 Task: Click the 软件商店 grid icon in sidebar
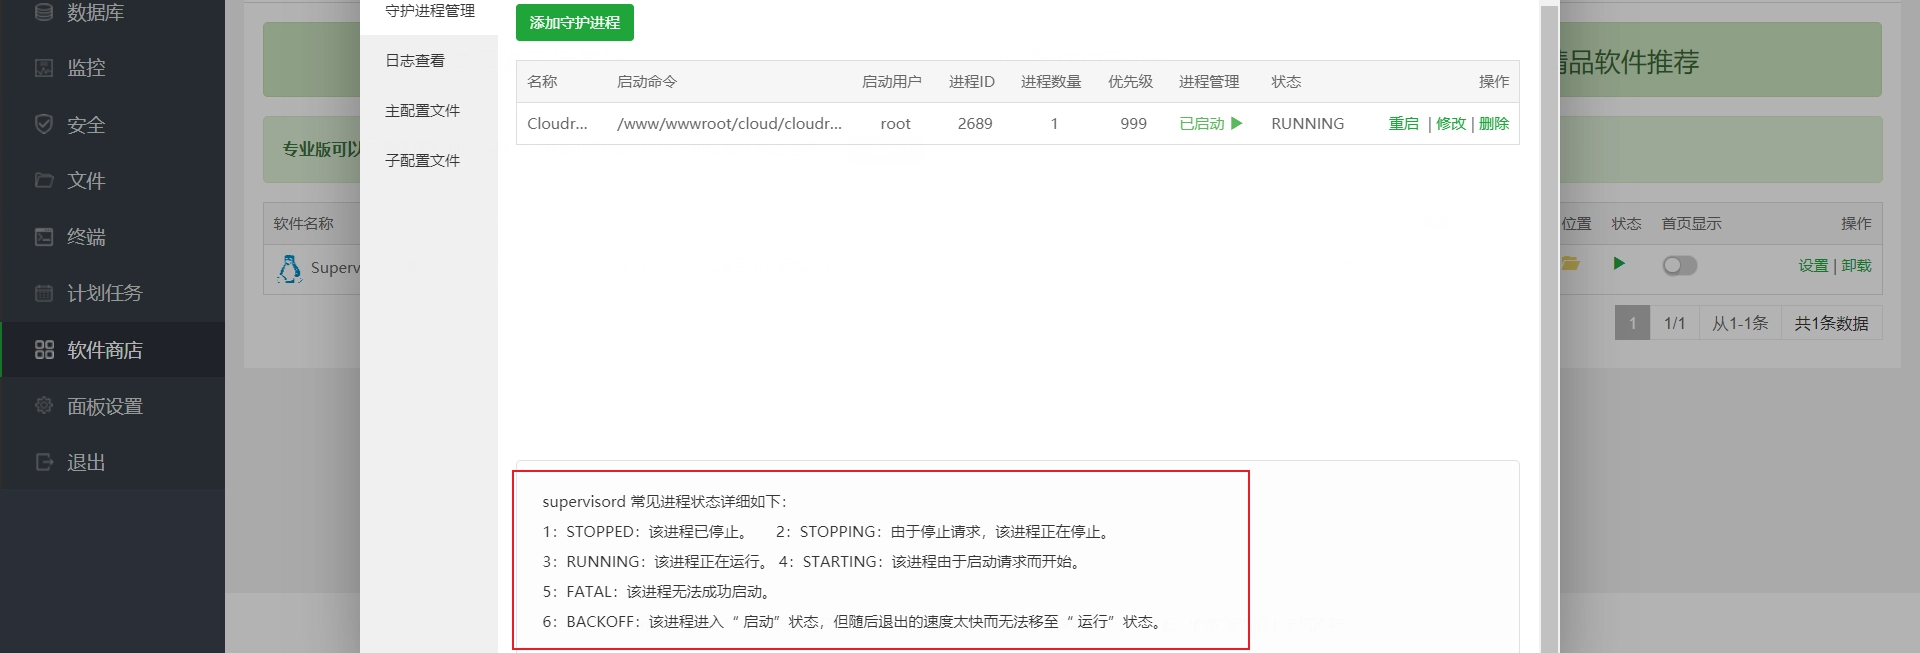click(x=44, y=349)
